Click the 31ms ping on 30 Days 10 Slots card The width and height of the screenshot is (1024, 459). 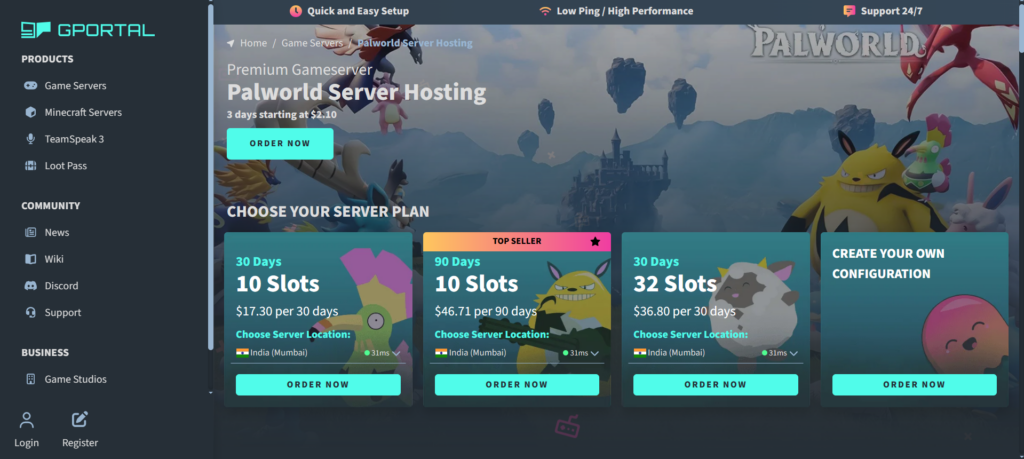click(x=380, y=353)
